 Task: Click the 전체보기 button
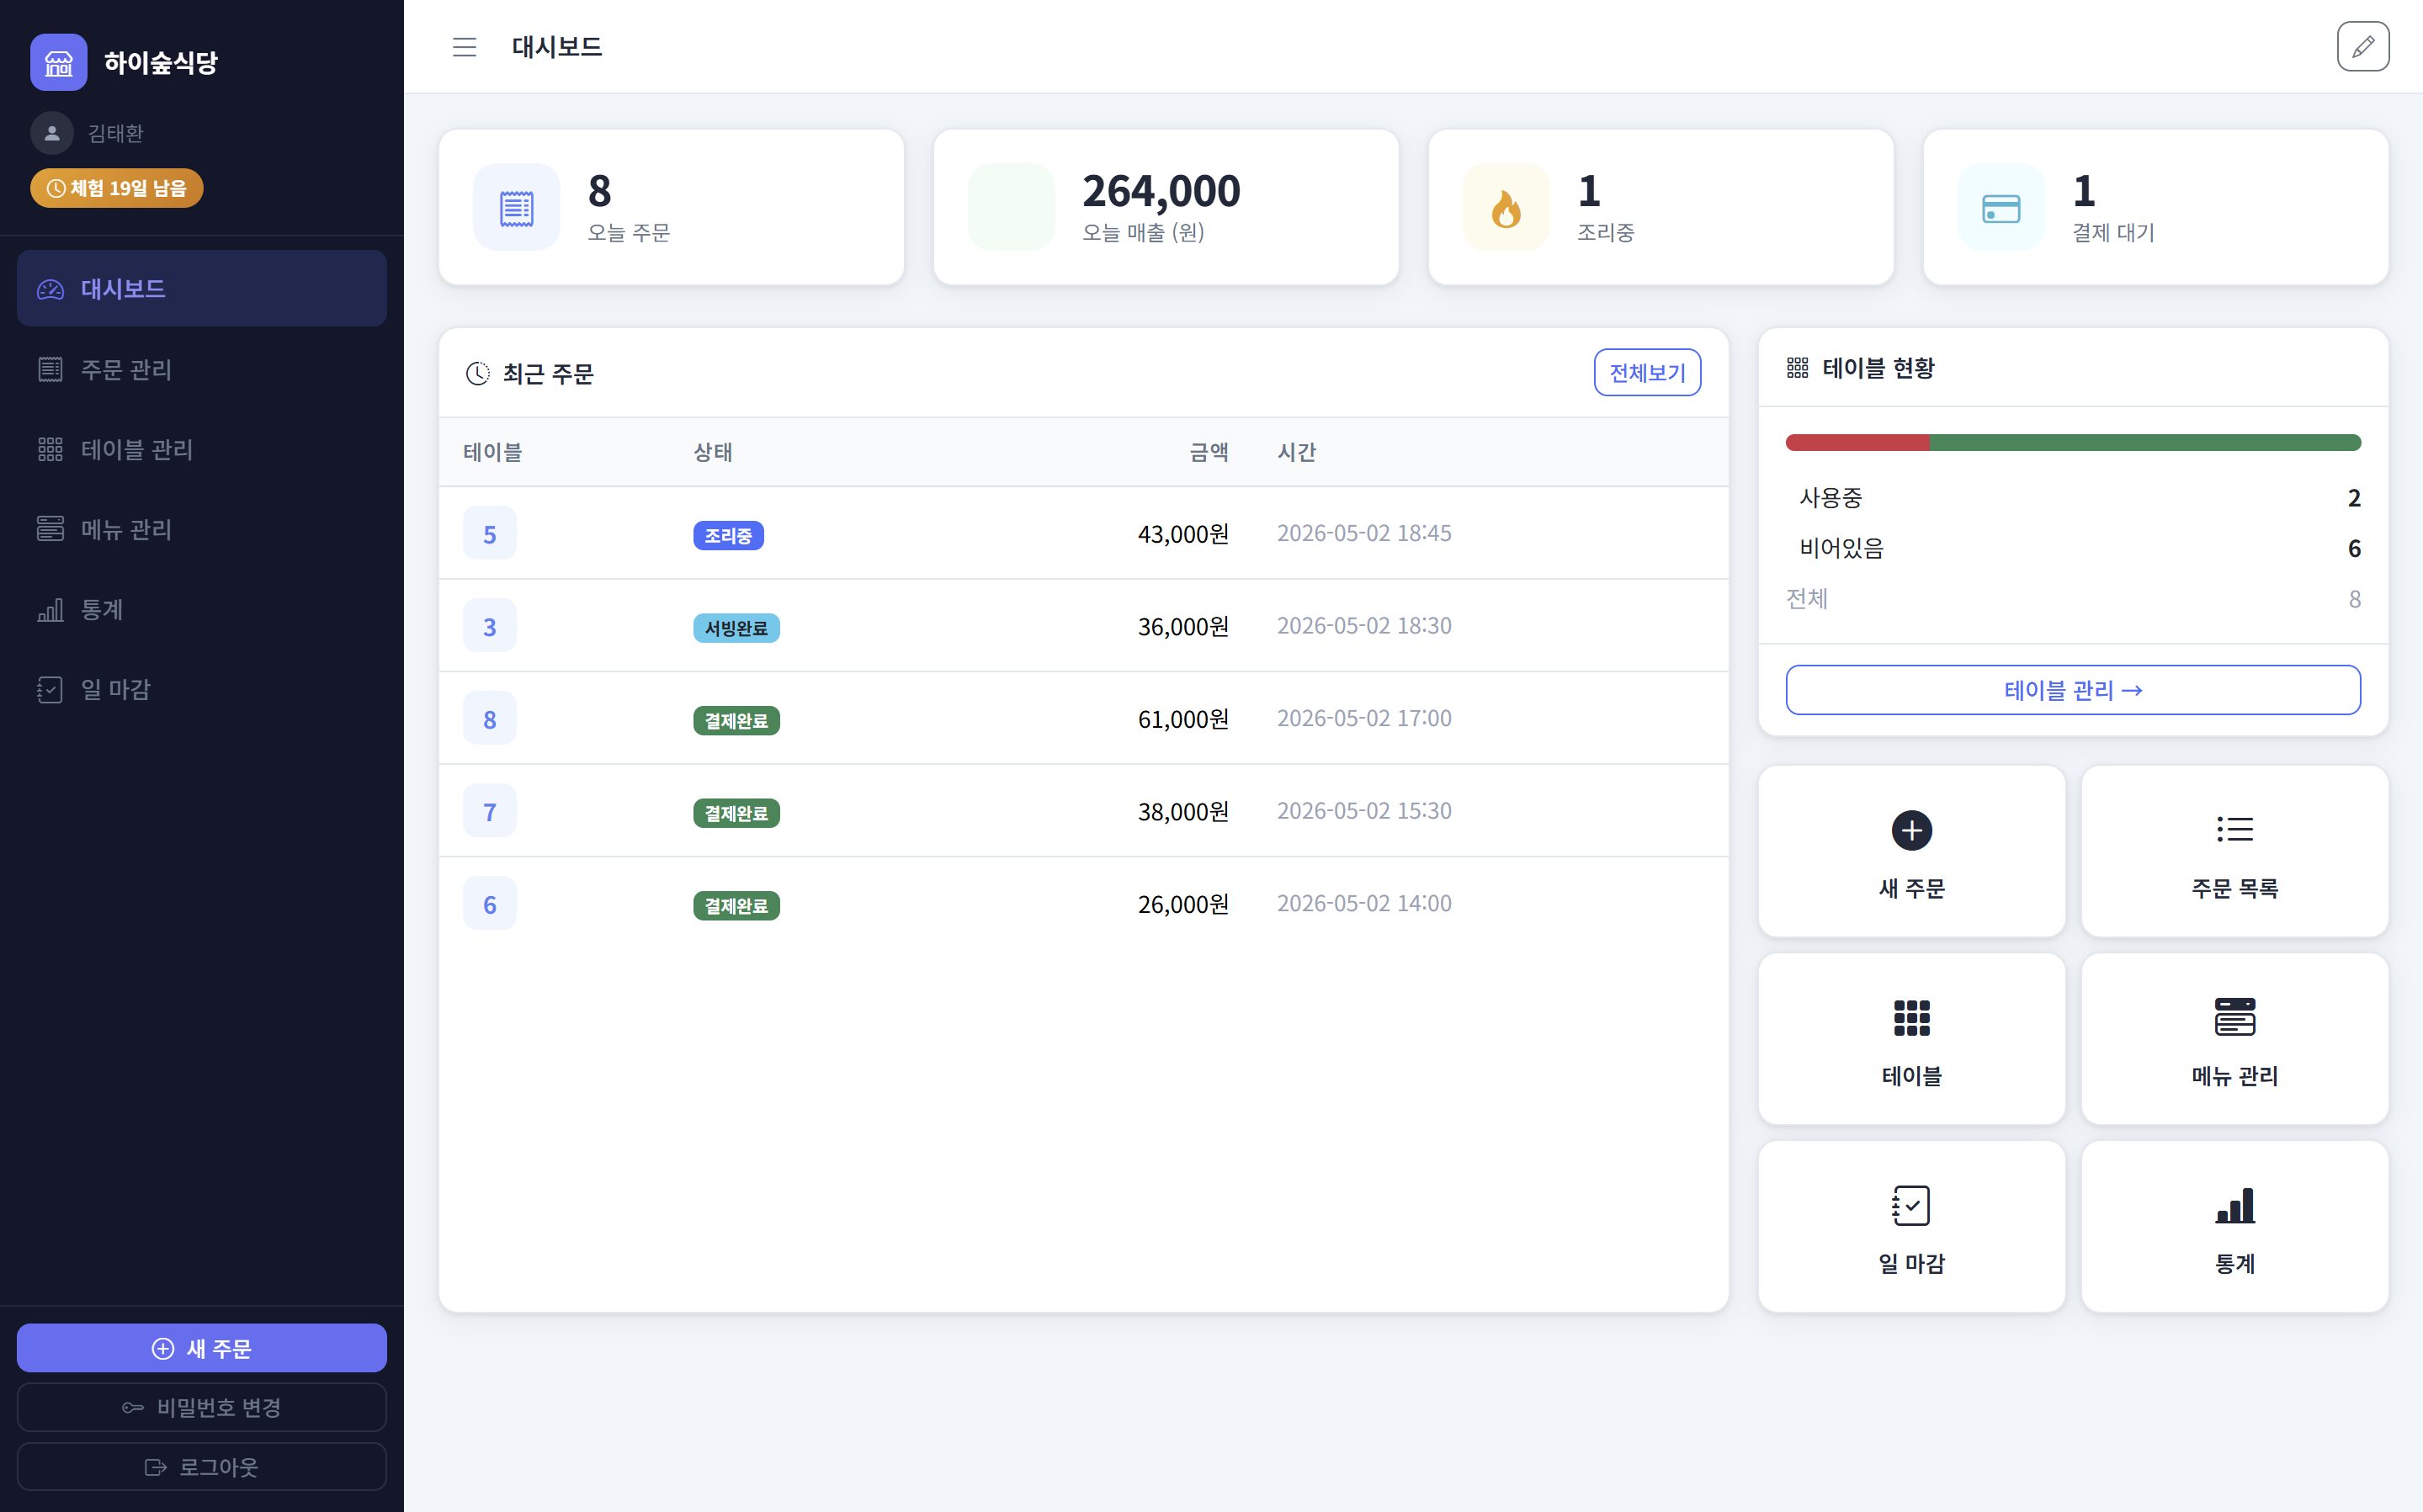1647,372
